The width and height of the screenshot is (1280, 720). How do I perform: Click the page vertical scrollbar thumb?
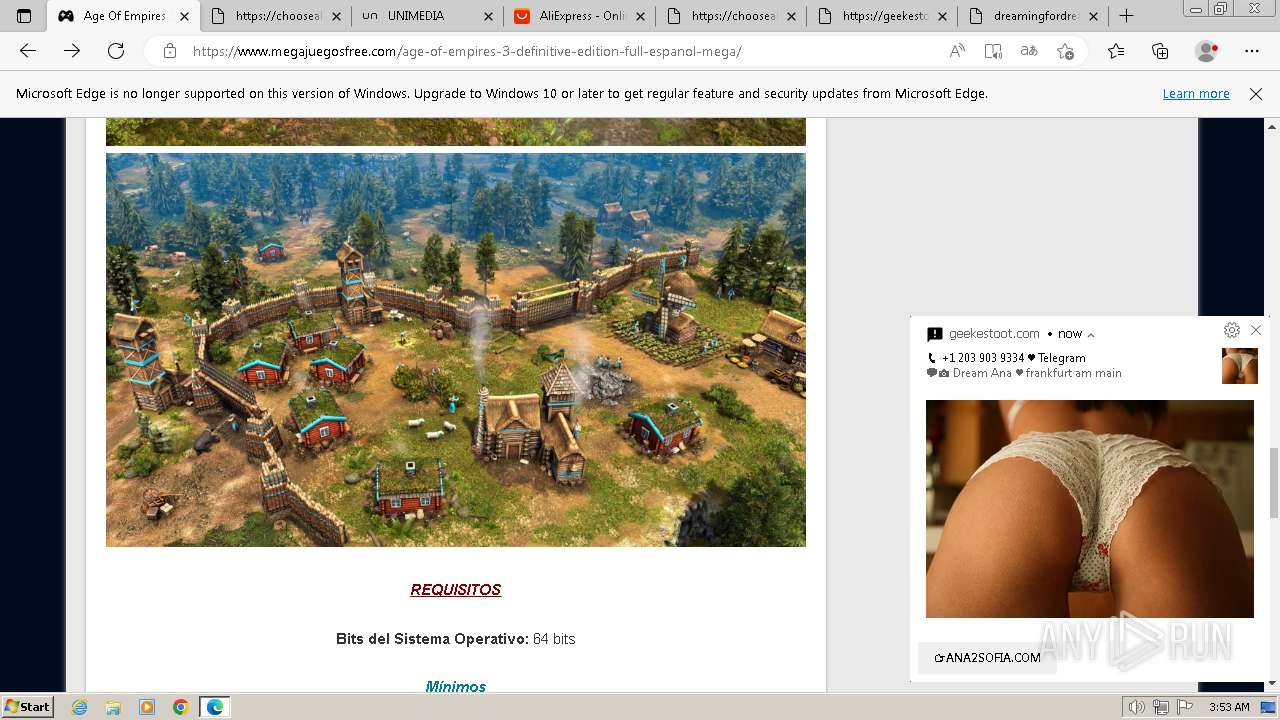click(x=1272, y=483)
